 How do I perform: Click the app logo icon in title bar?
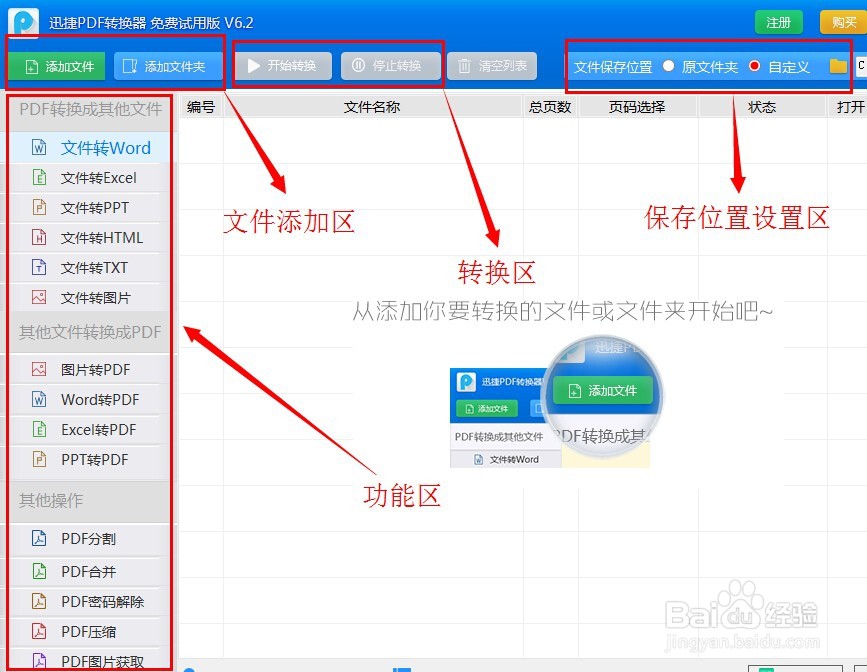tap(24, 23)
